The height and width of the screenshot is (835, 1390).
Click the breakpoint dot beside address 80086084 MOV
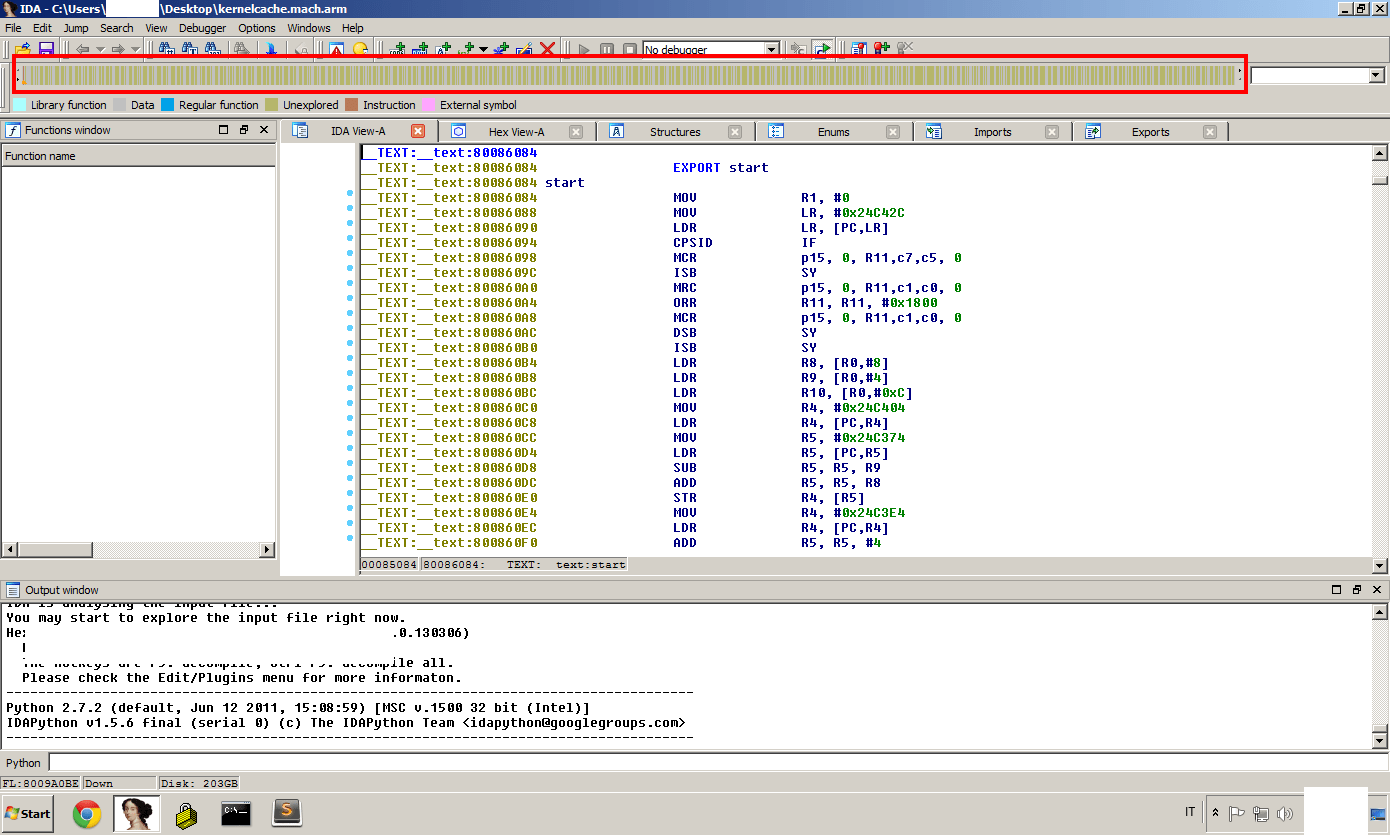[350, 193]
